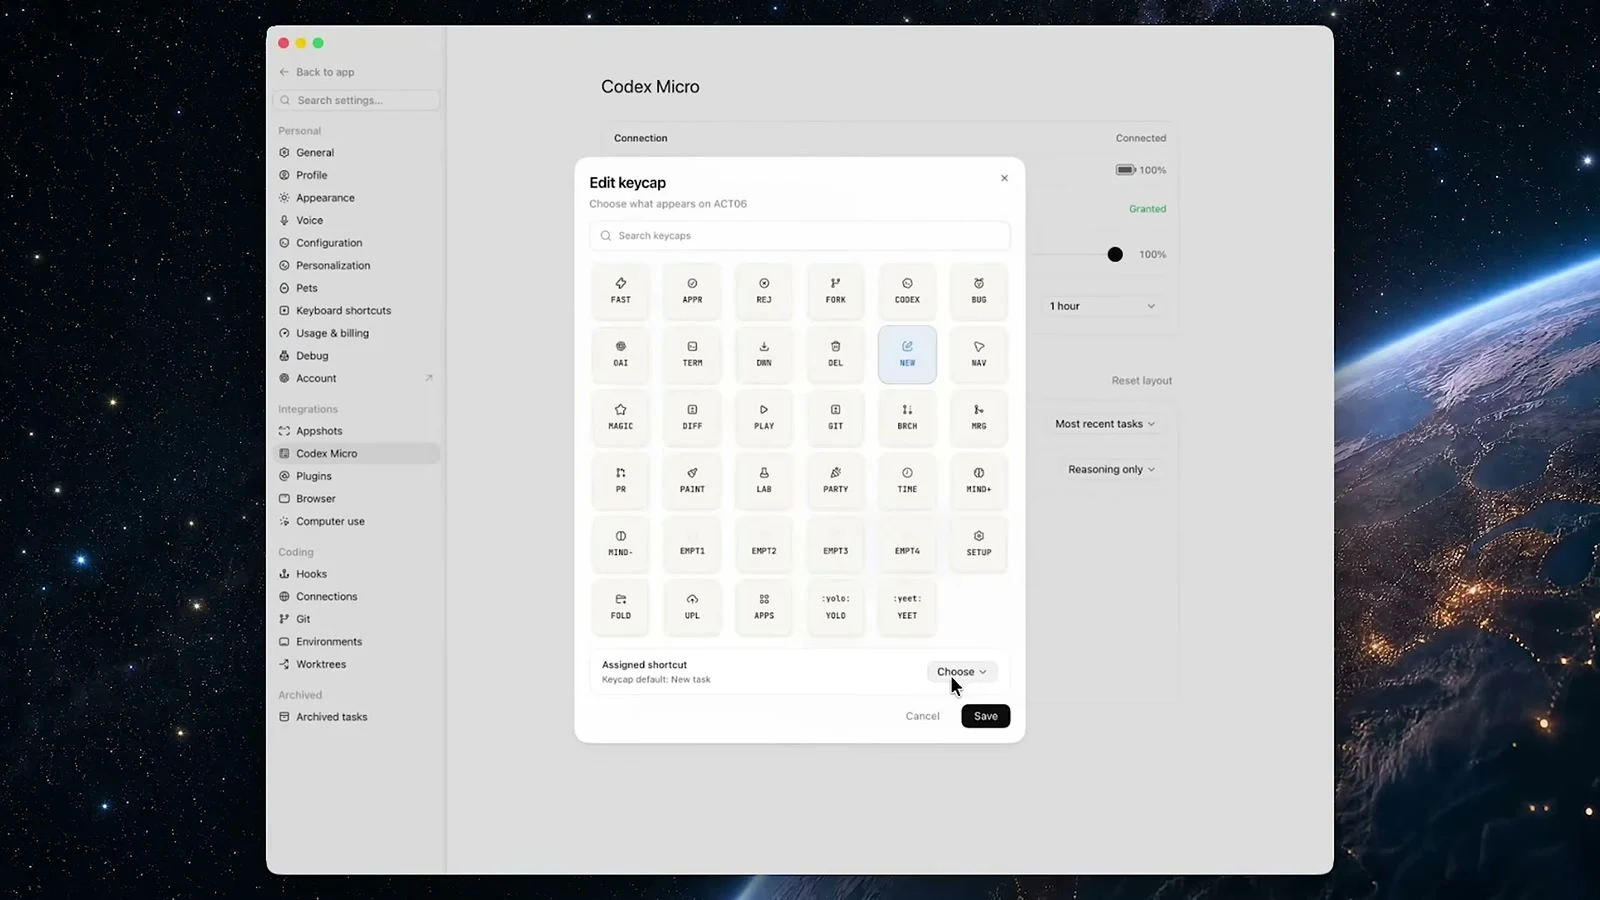Select the REJ keycap
The image size is (1600, 900).
(764, 291)
